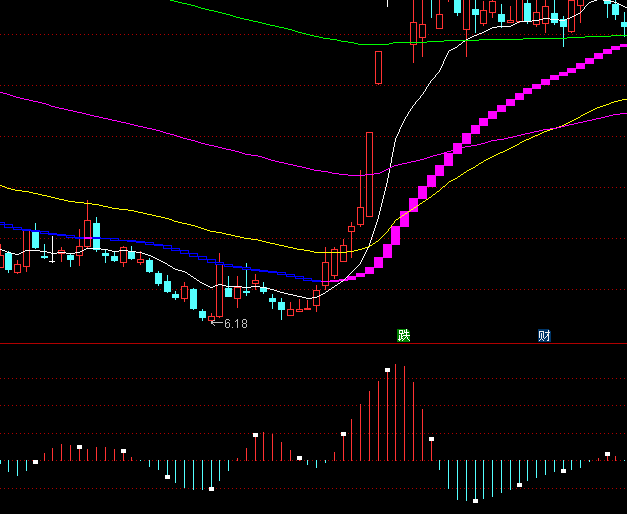Click the tall red breakout candlestick mid-chart

click(369, 174)
